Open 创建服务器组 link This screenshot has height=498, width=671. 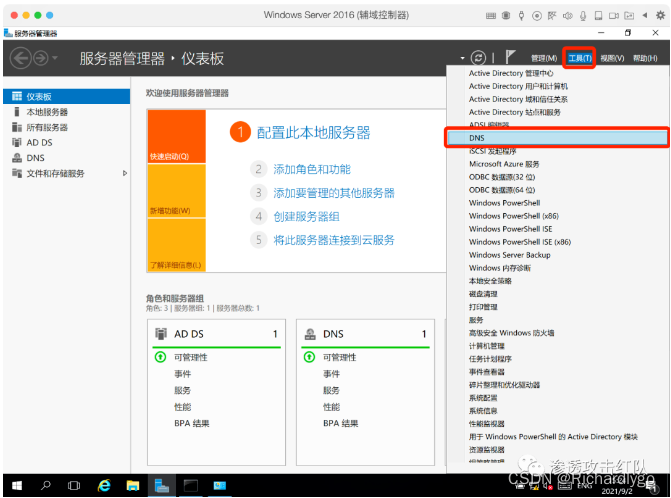(x=306, y=216)
